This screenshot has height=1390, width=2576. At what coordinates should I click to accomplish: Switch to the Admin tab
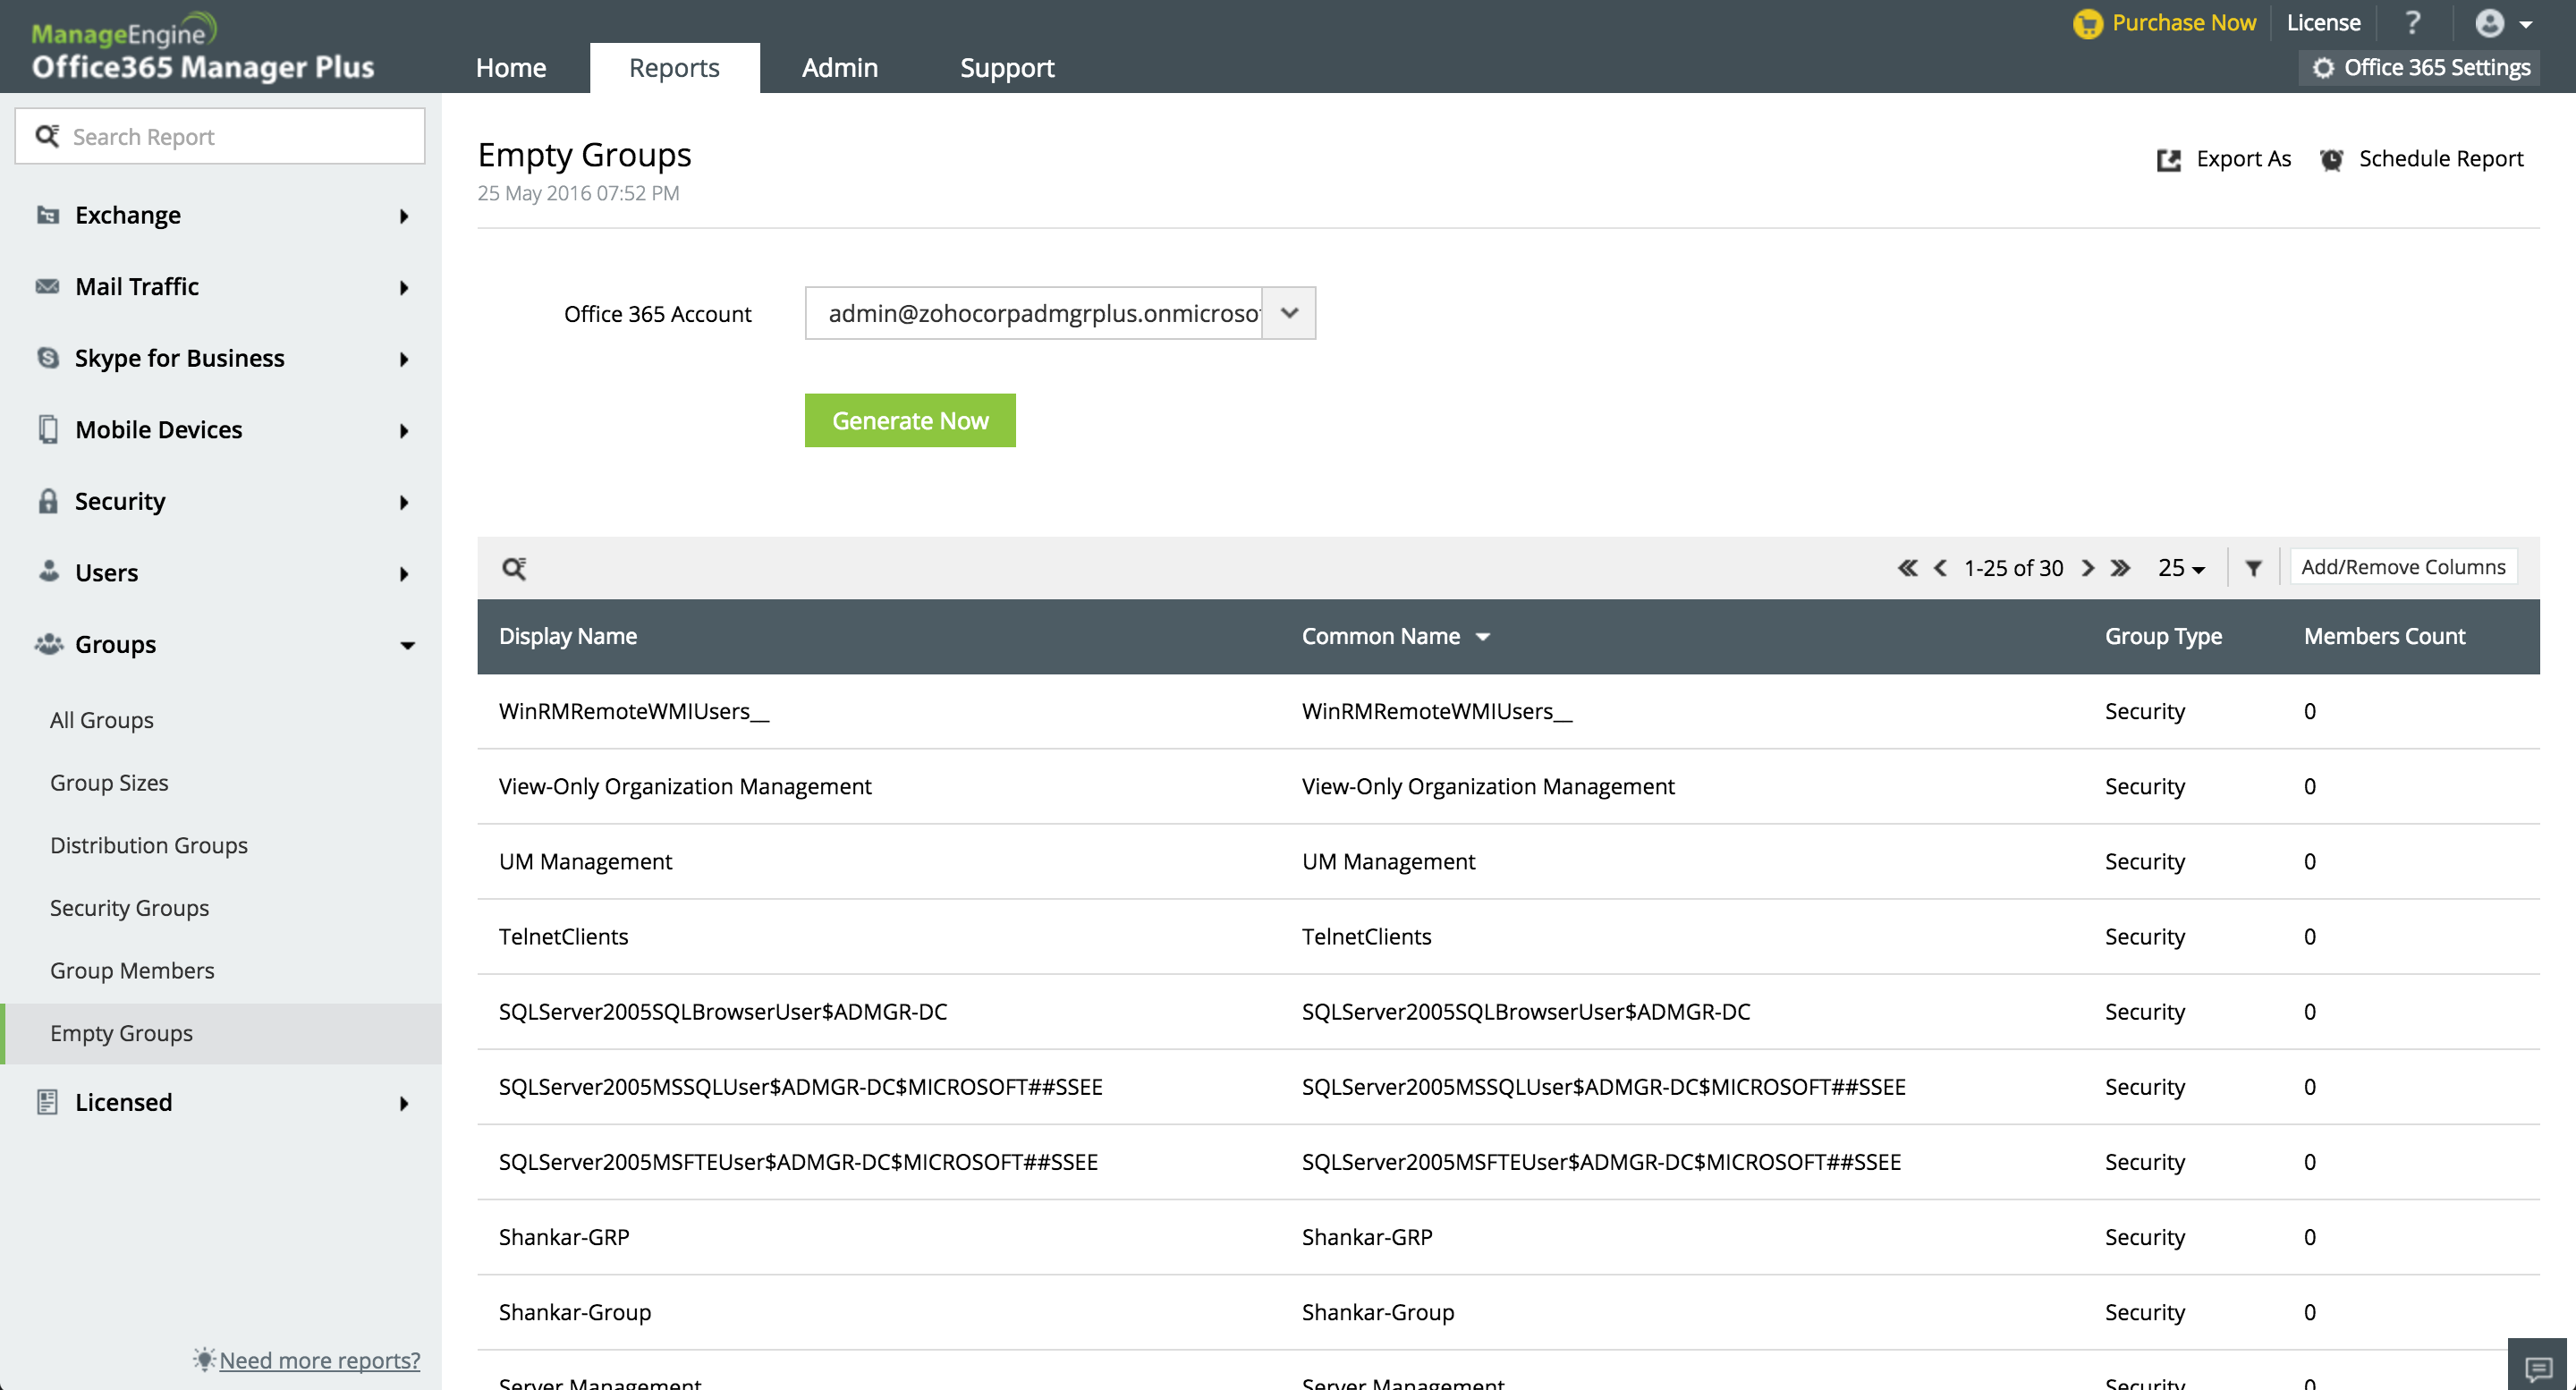839,67
